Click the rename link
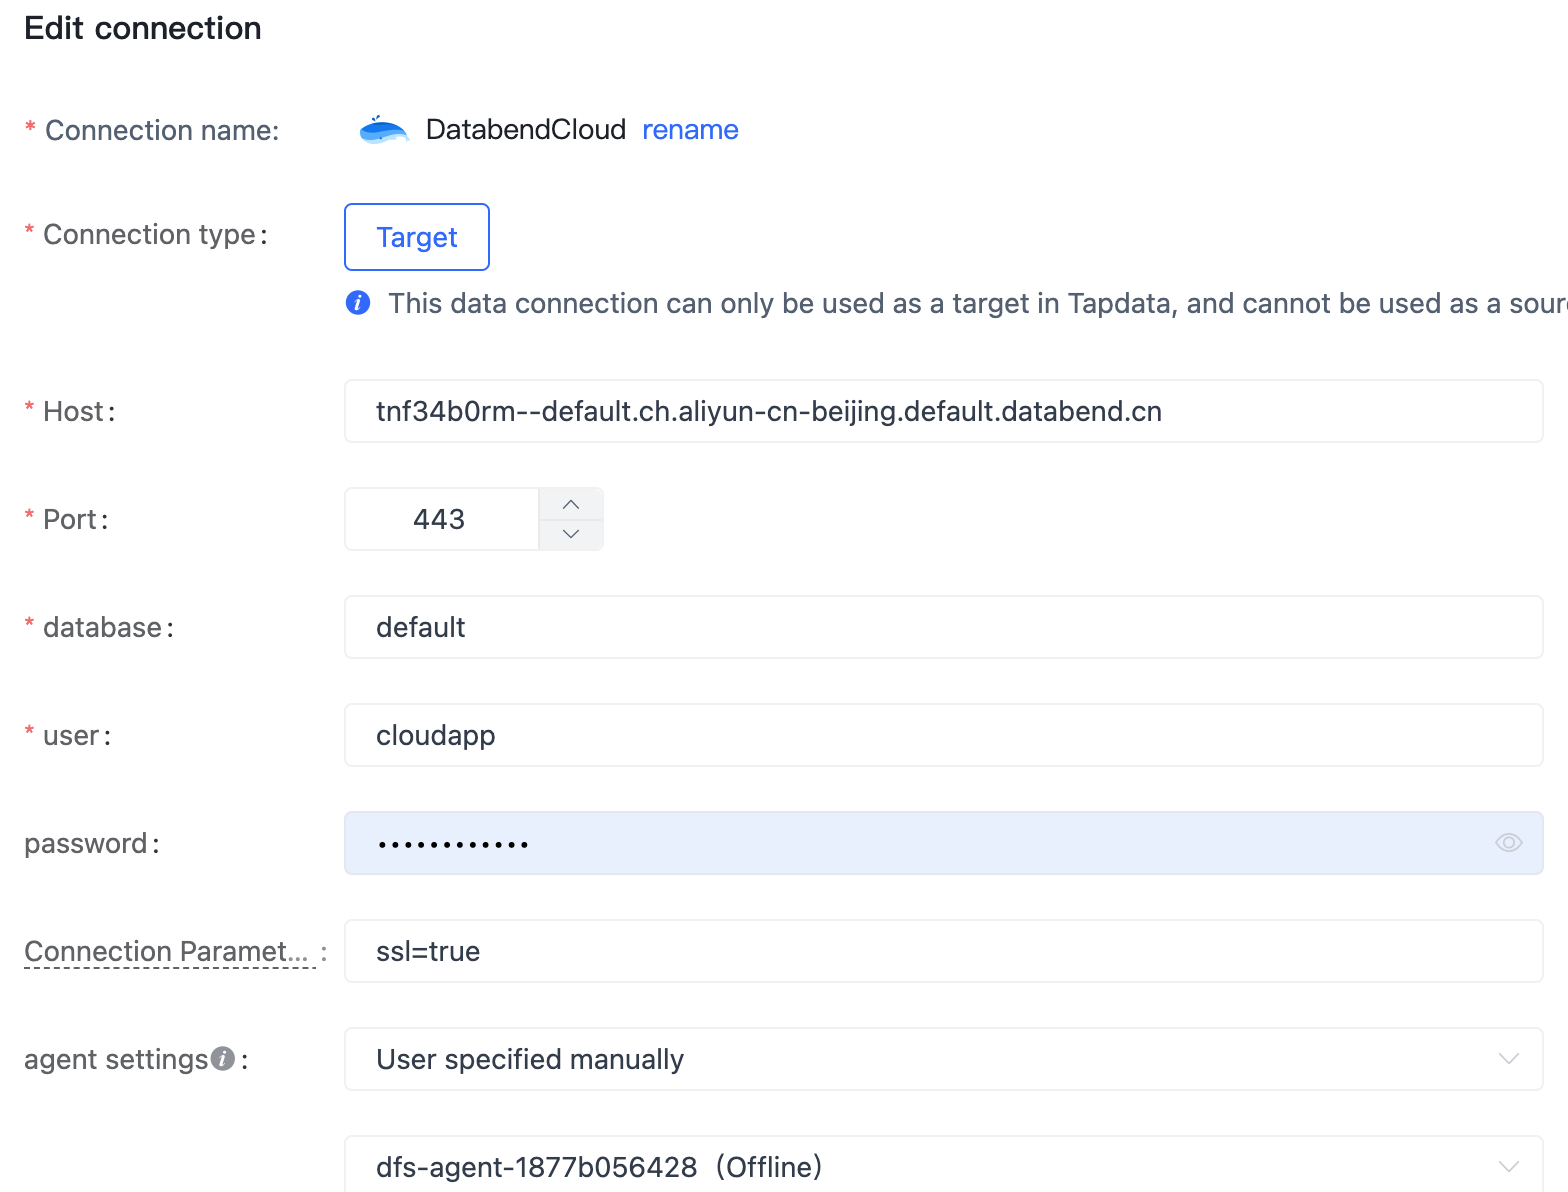This screenshot has height=1192, width=1568. [690, 130]
